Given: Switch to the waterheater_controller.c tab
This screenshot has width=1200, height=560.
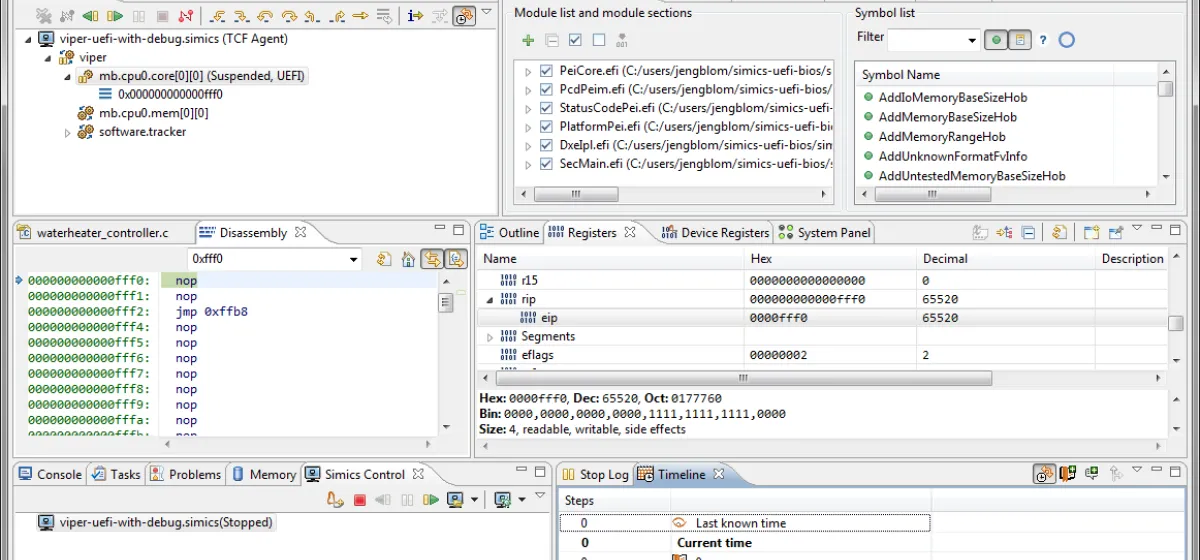Looking at the screenshot, I should (102, 233).
